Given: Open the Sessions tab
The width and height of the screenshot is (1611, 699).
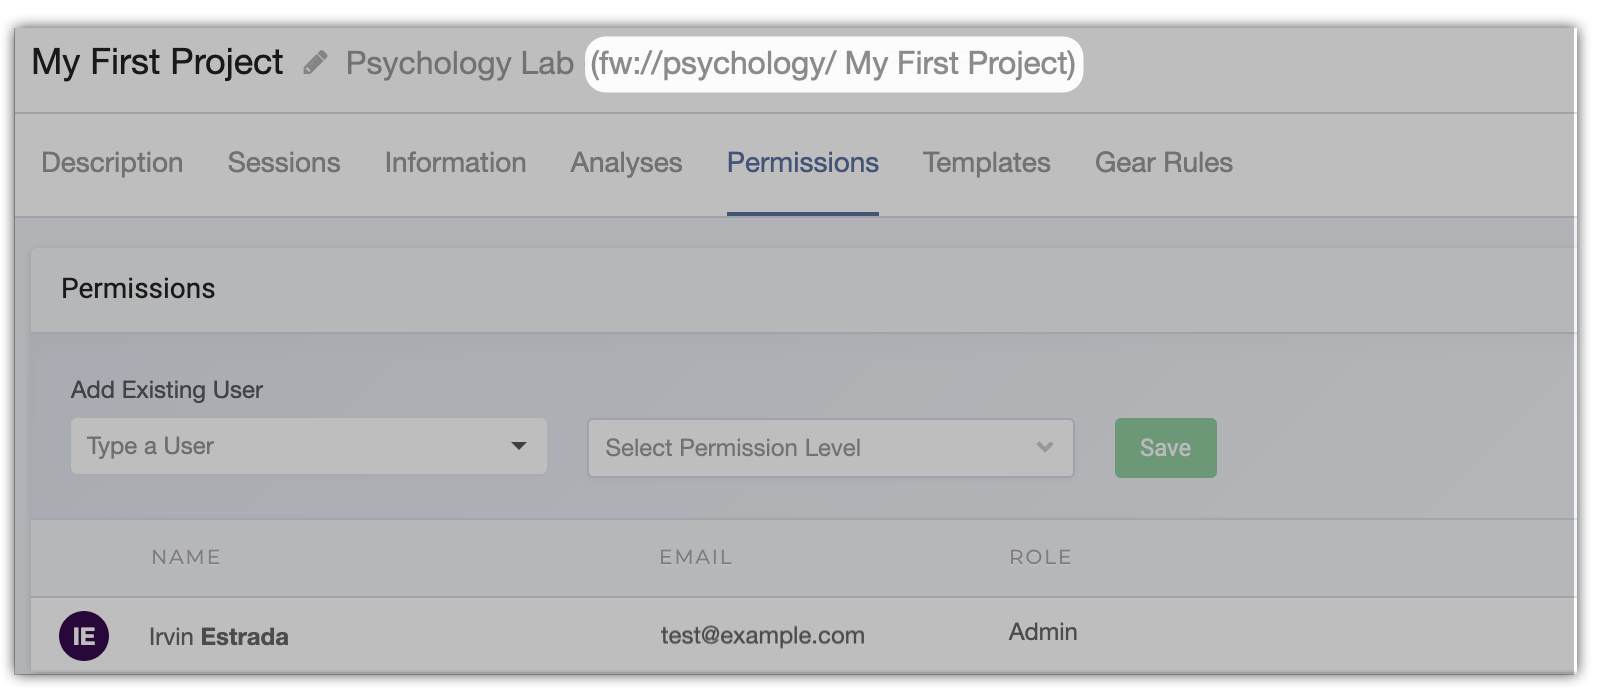Looking at the screenshot, I should (x=284, y=163).
